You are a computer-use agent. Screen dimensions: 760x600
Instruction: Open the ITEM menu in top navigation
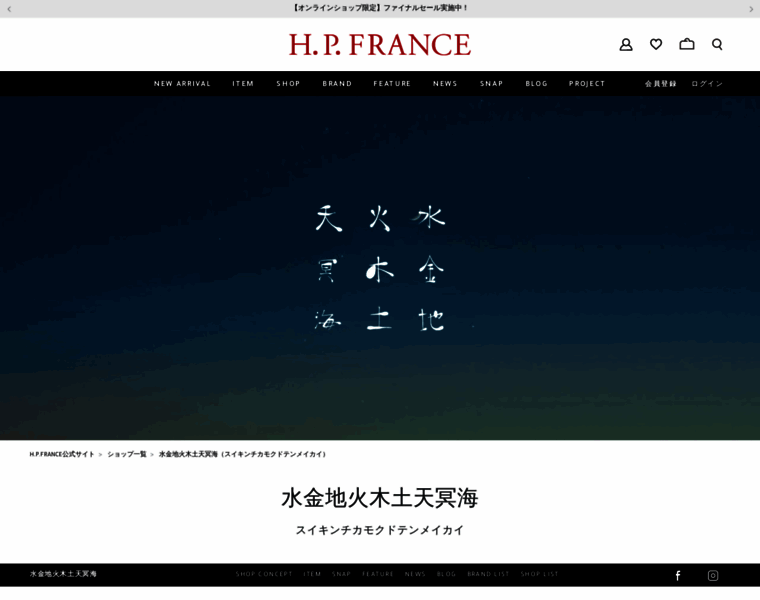243,84
